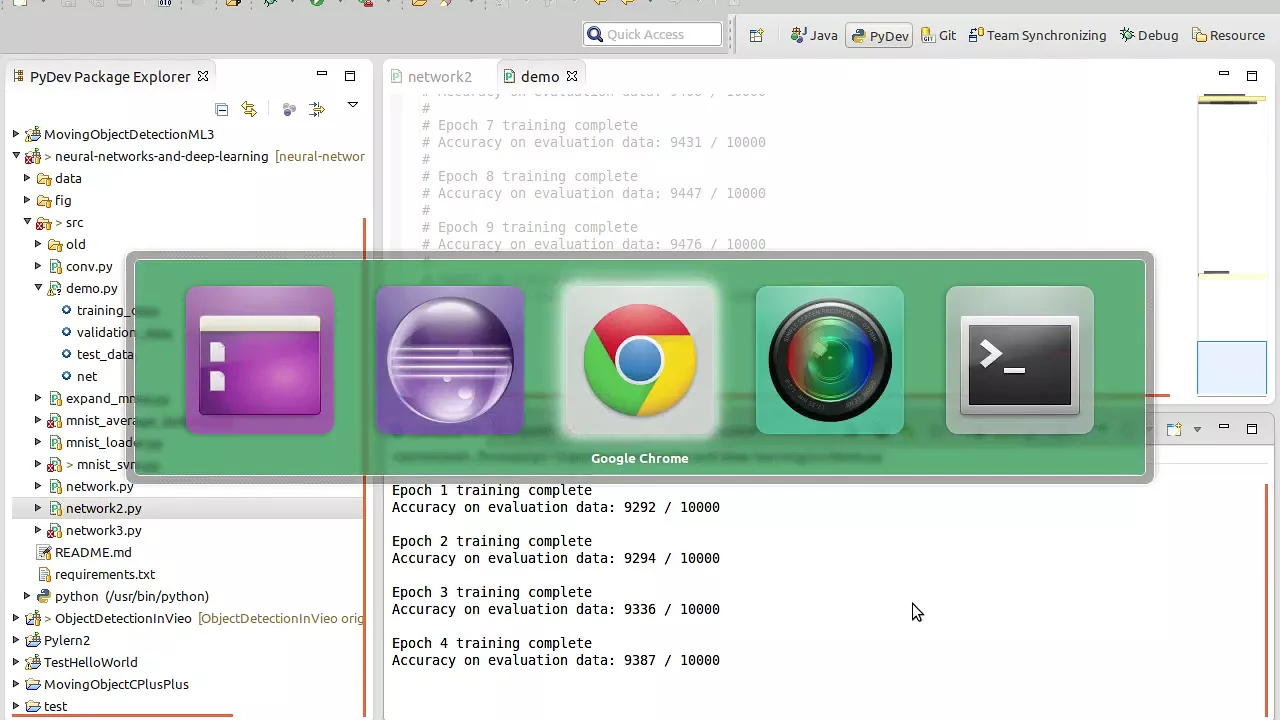Close the demo editor tab
The height and width of the screenshot is (720, 1280).
(x=572, y=76)
